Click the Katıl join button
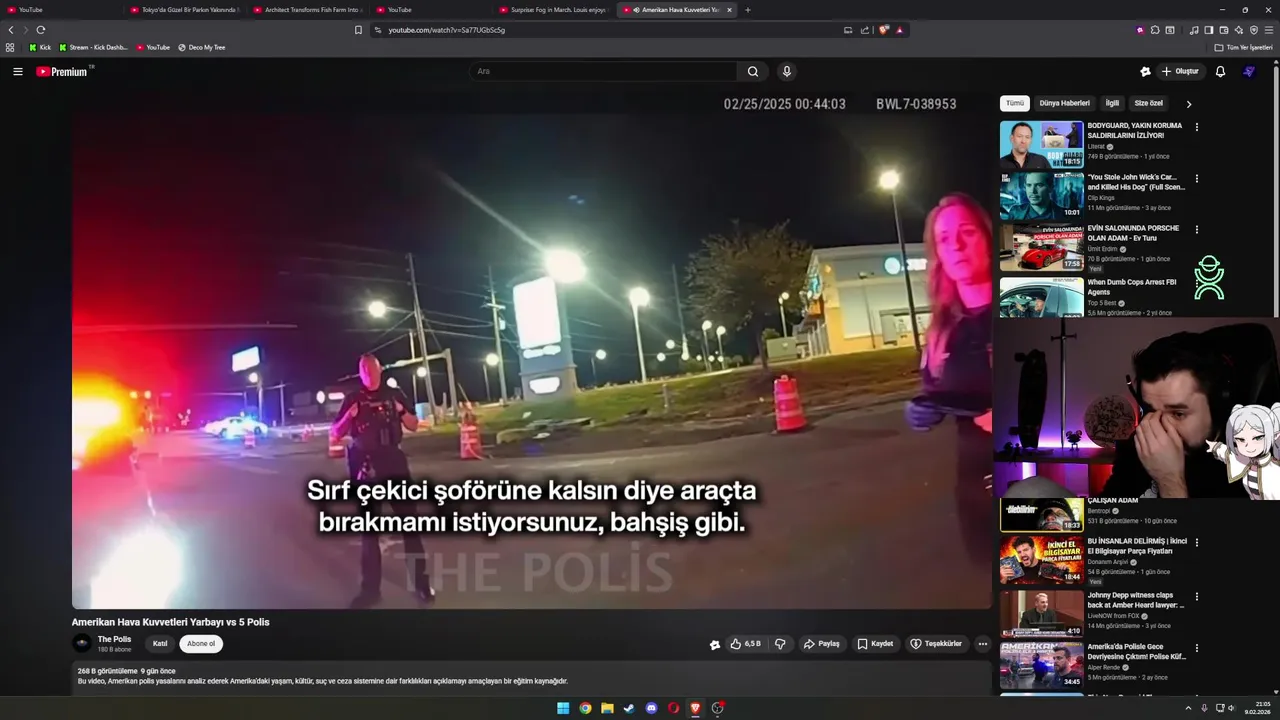This screenshot has height=720, width=1280. (x=160, y=644)
